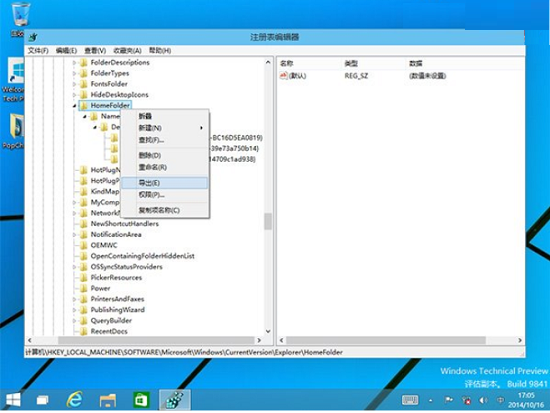Open the 帮助(H) menu
Image resolution: width=550 pixels, height=413 pixels.
point(160,51)
